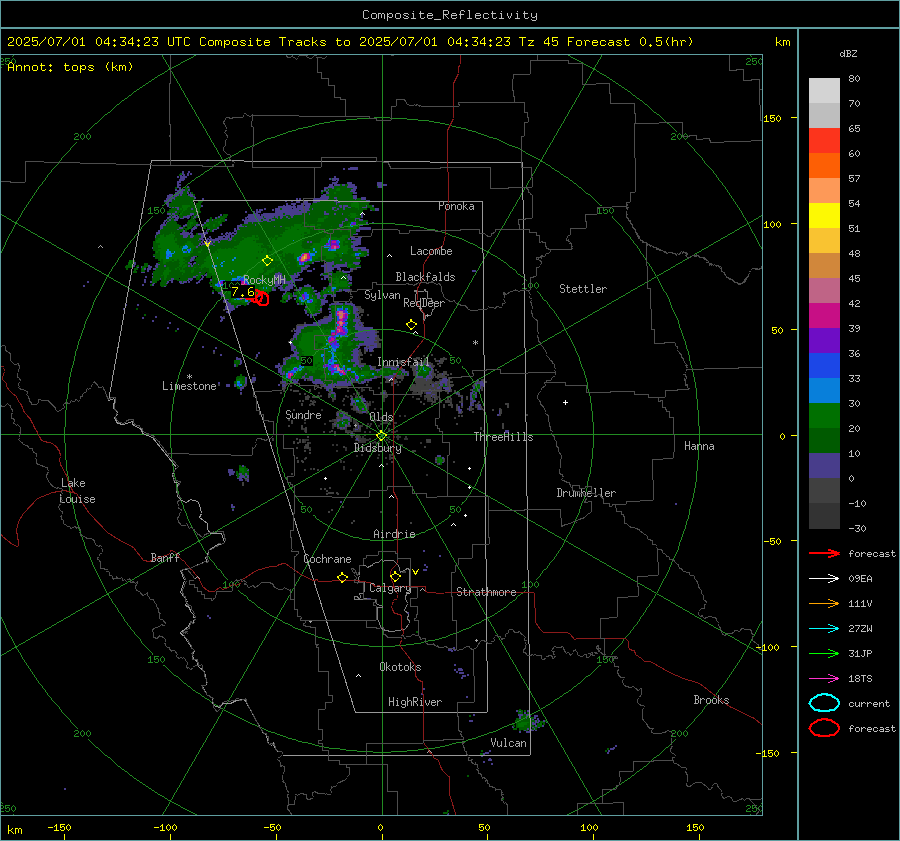This screenshot has width=900, height=841.
Task: Click the Strathmore city label
Action: [x=486, y=592]
